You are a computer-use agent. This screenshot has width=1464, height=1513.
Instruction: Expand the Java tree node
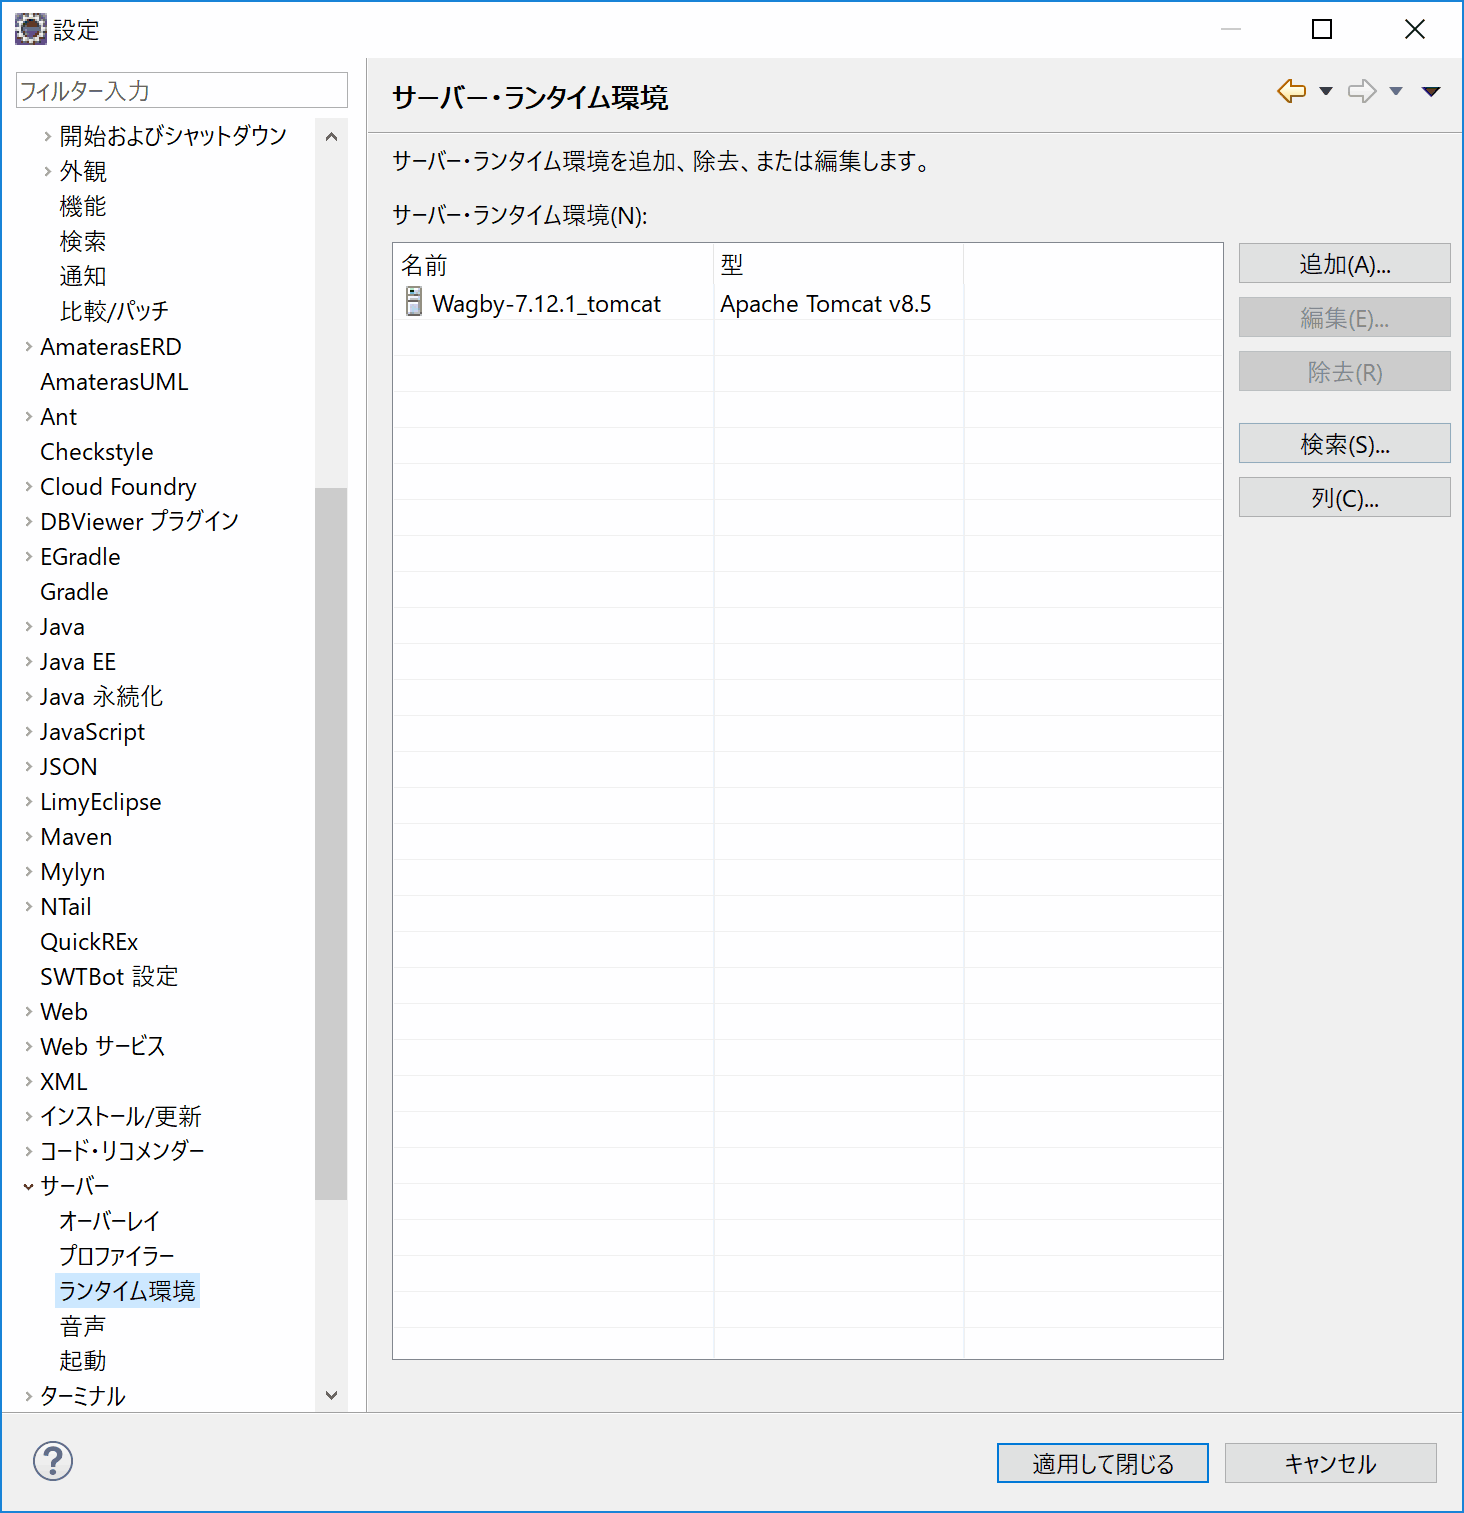[28, 627]
